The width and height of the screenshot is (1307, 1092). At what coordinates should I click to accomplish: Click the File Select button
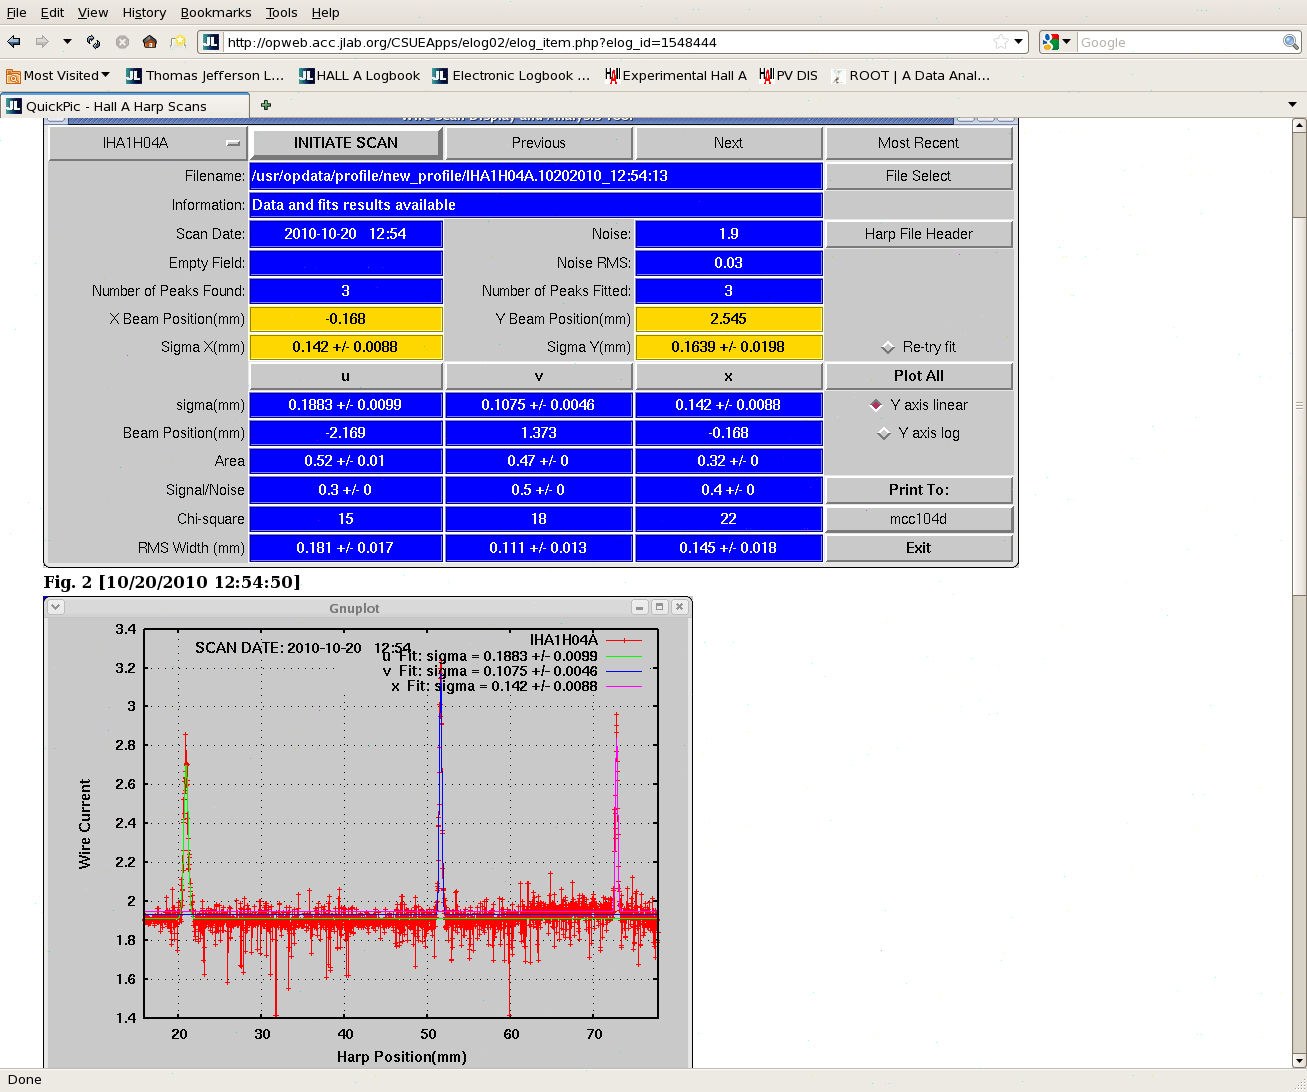pyautogui.click(x=918, y=176)
